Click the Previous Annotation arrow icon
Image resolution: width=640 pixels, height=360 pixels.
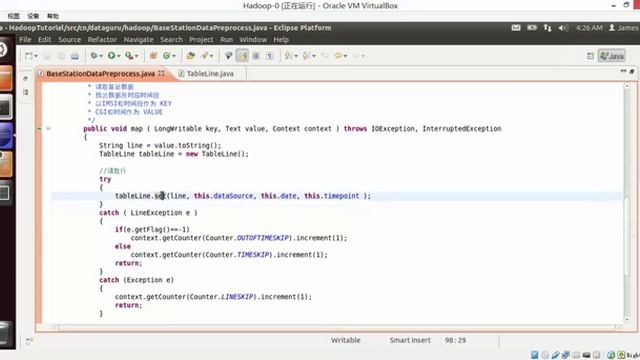(x=306, y=56)
